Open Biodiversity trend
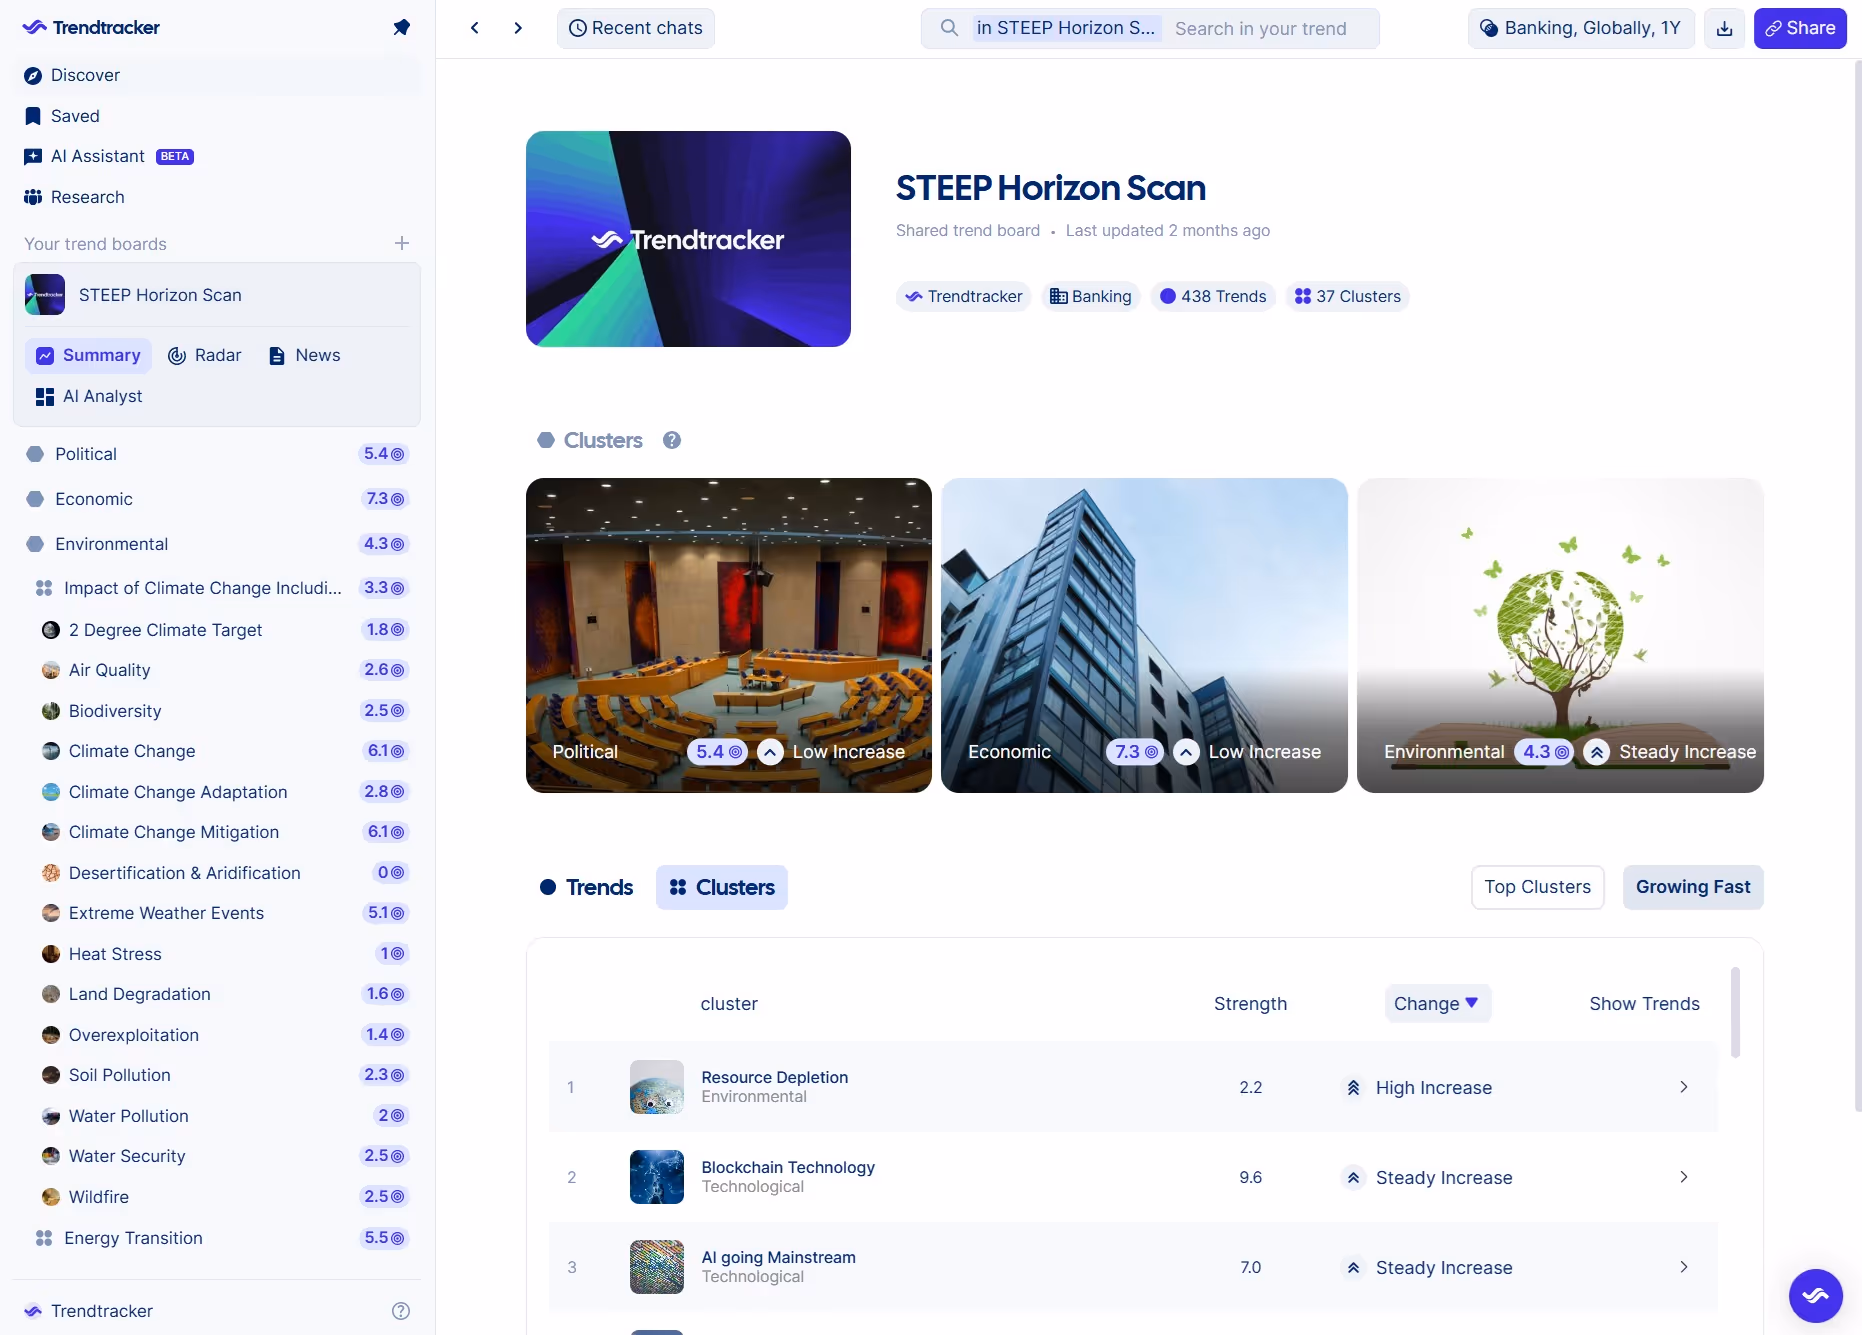The image size is (1862, 1335). point(217,711)
